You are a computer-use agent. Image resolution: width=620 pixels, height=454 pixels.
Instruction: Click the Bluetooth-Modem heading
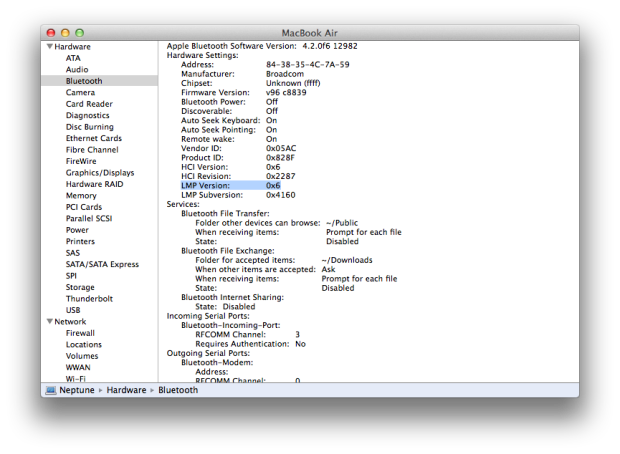pos(217,363)
